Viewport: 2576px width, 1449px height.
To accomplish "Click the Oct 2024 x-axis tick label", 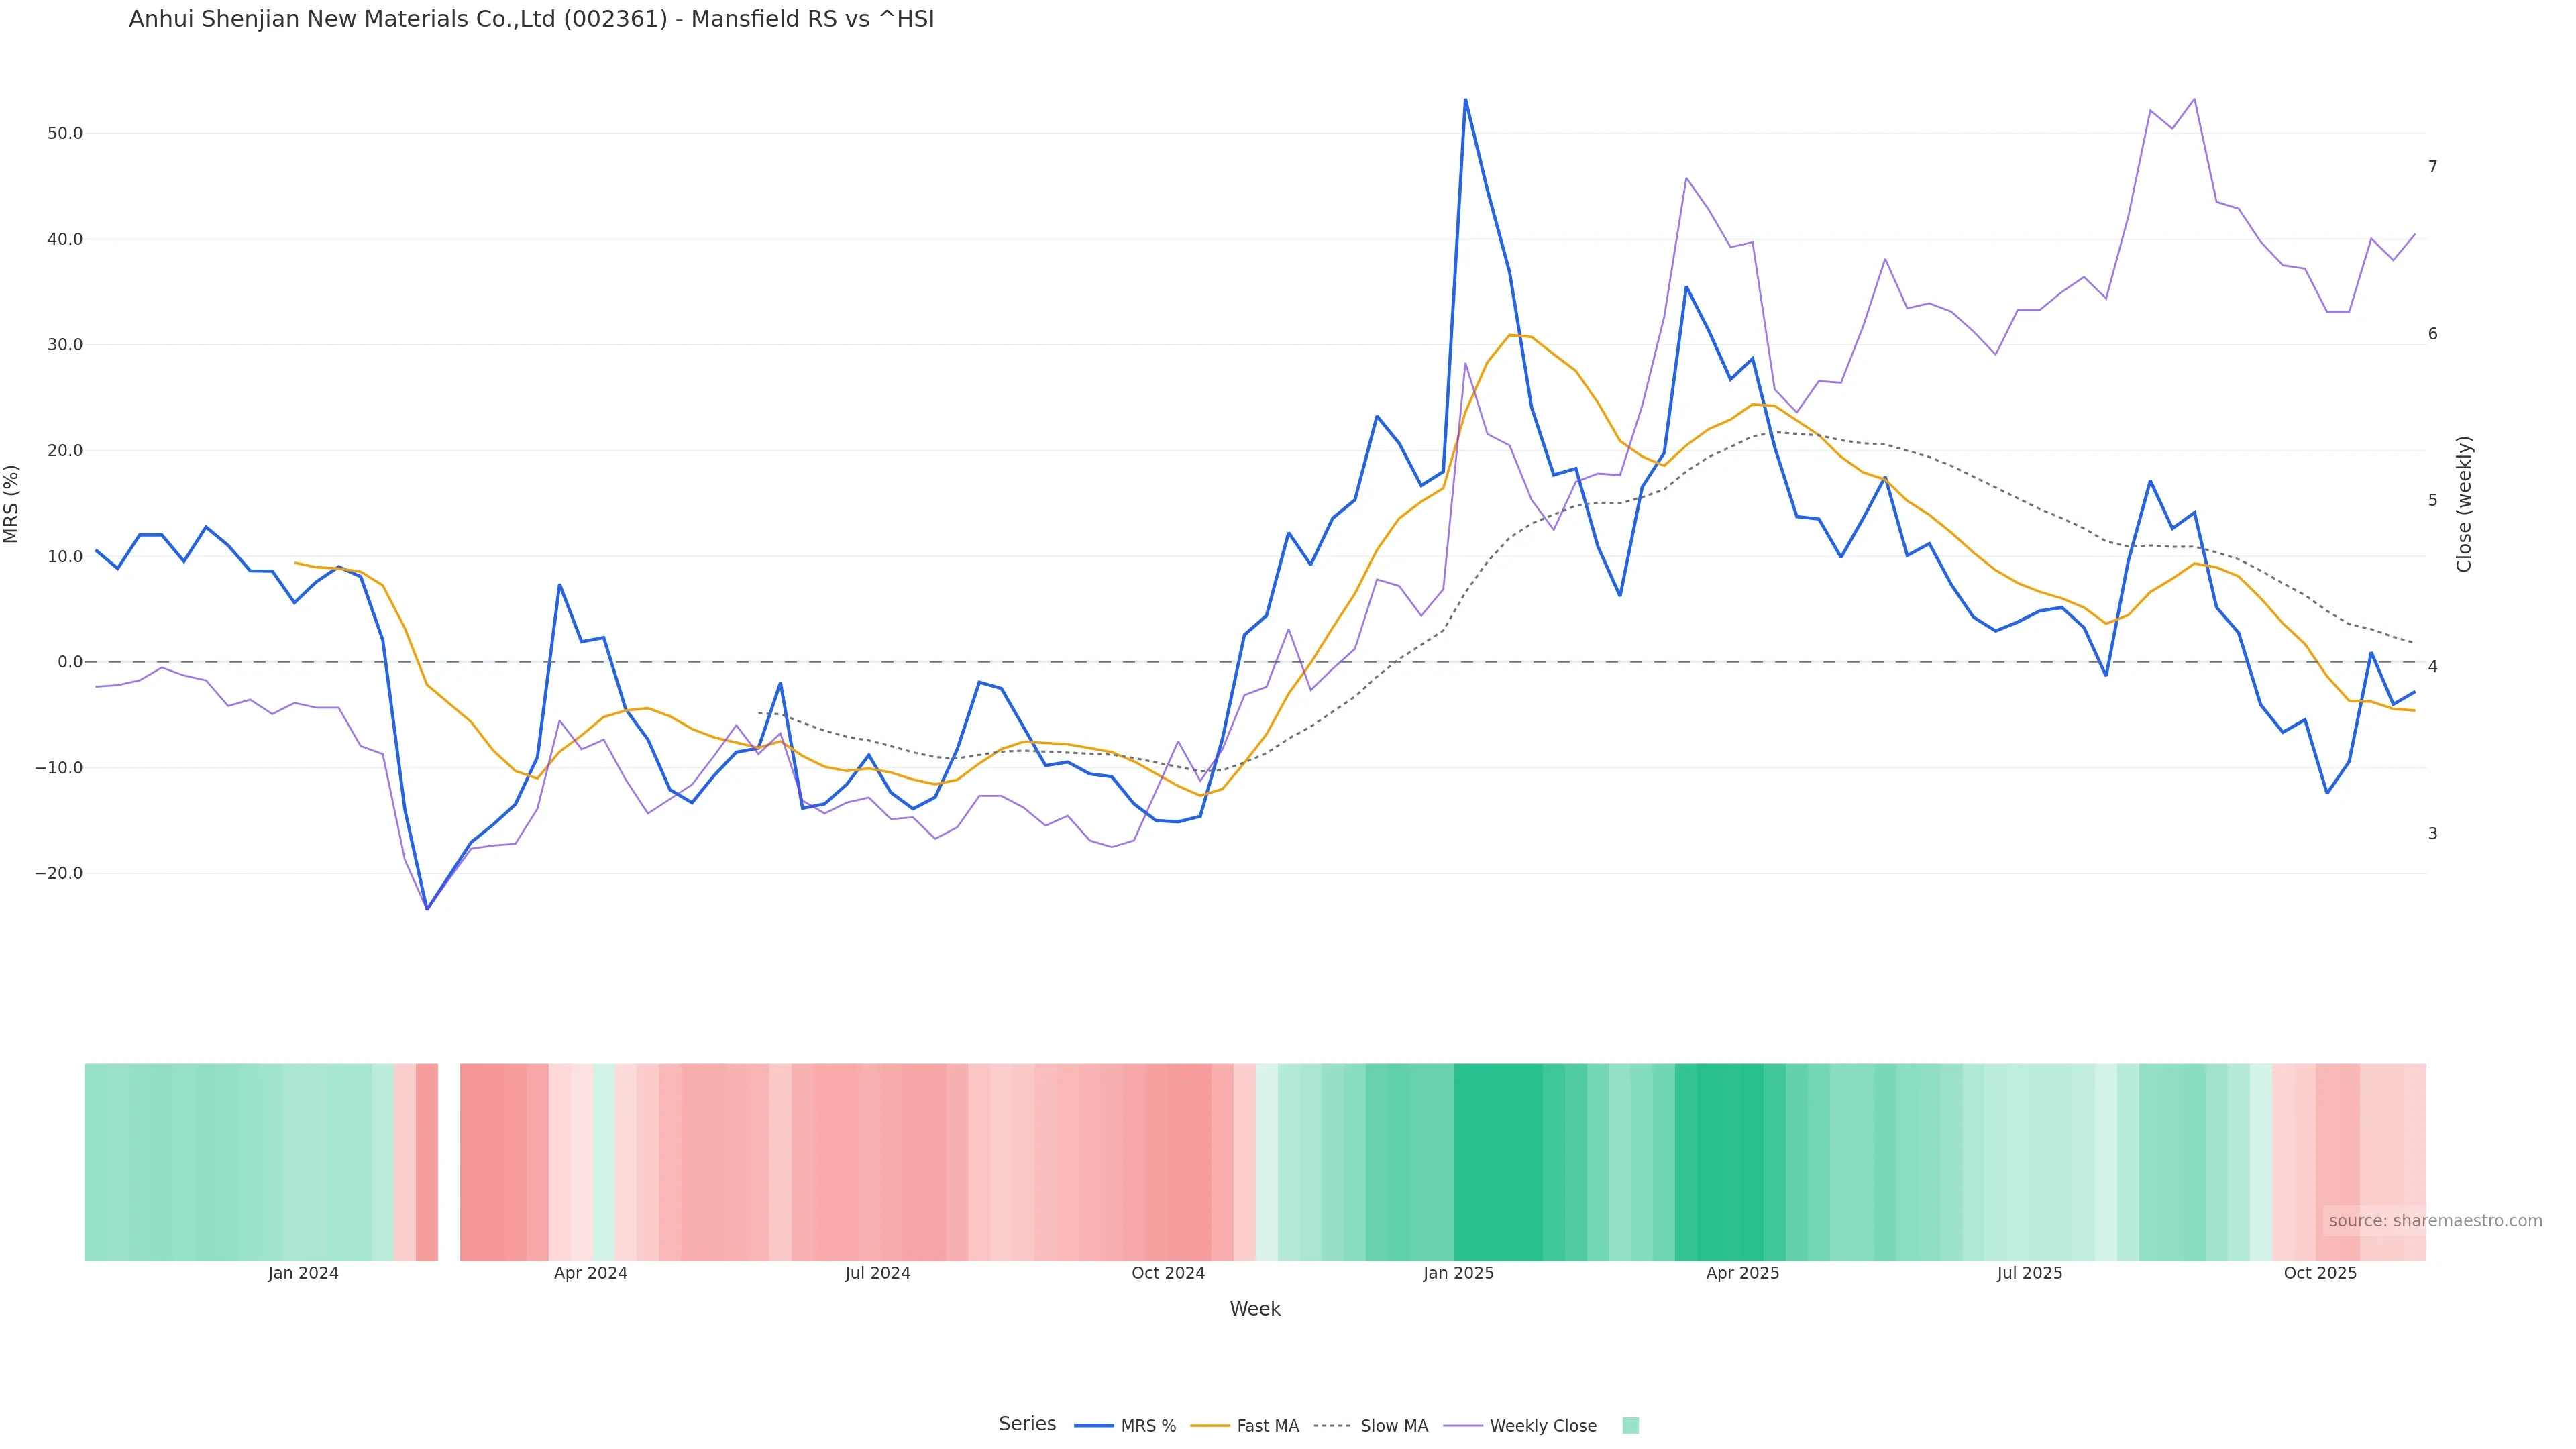I will pyautogui.click(x=1168, y=1274).
